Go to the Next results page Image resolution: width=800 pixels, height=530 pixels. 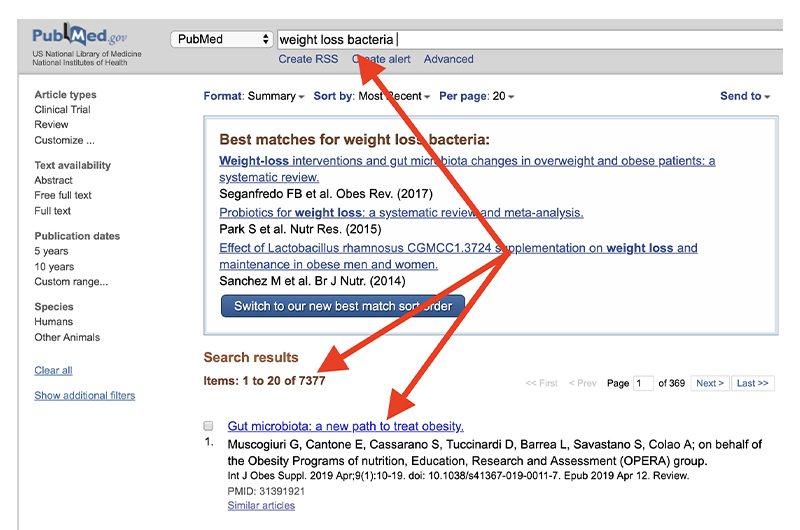709,384
